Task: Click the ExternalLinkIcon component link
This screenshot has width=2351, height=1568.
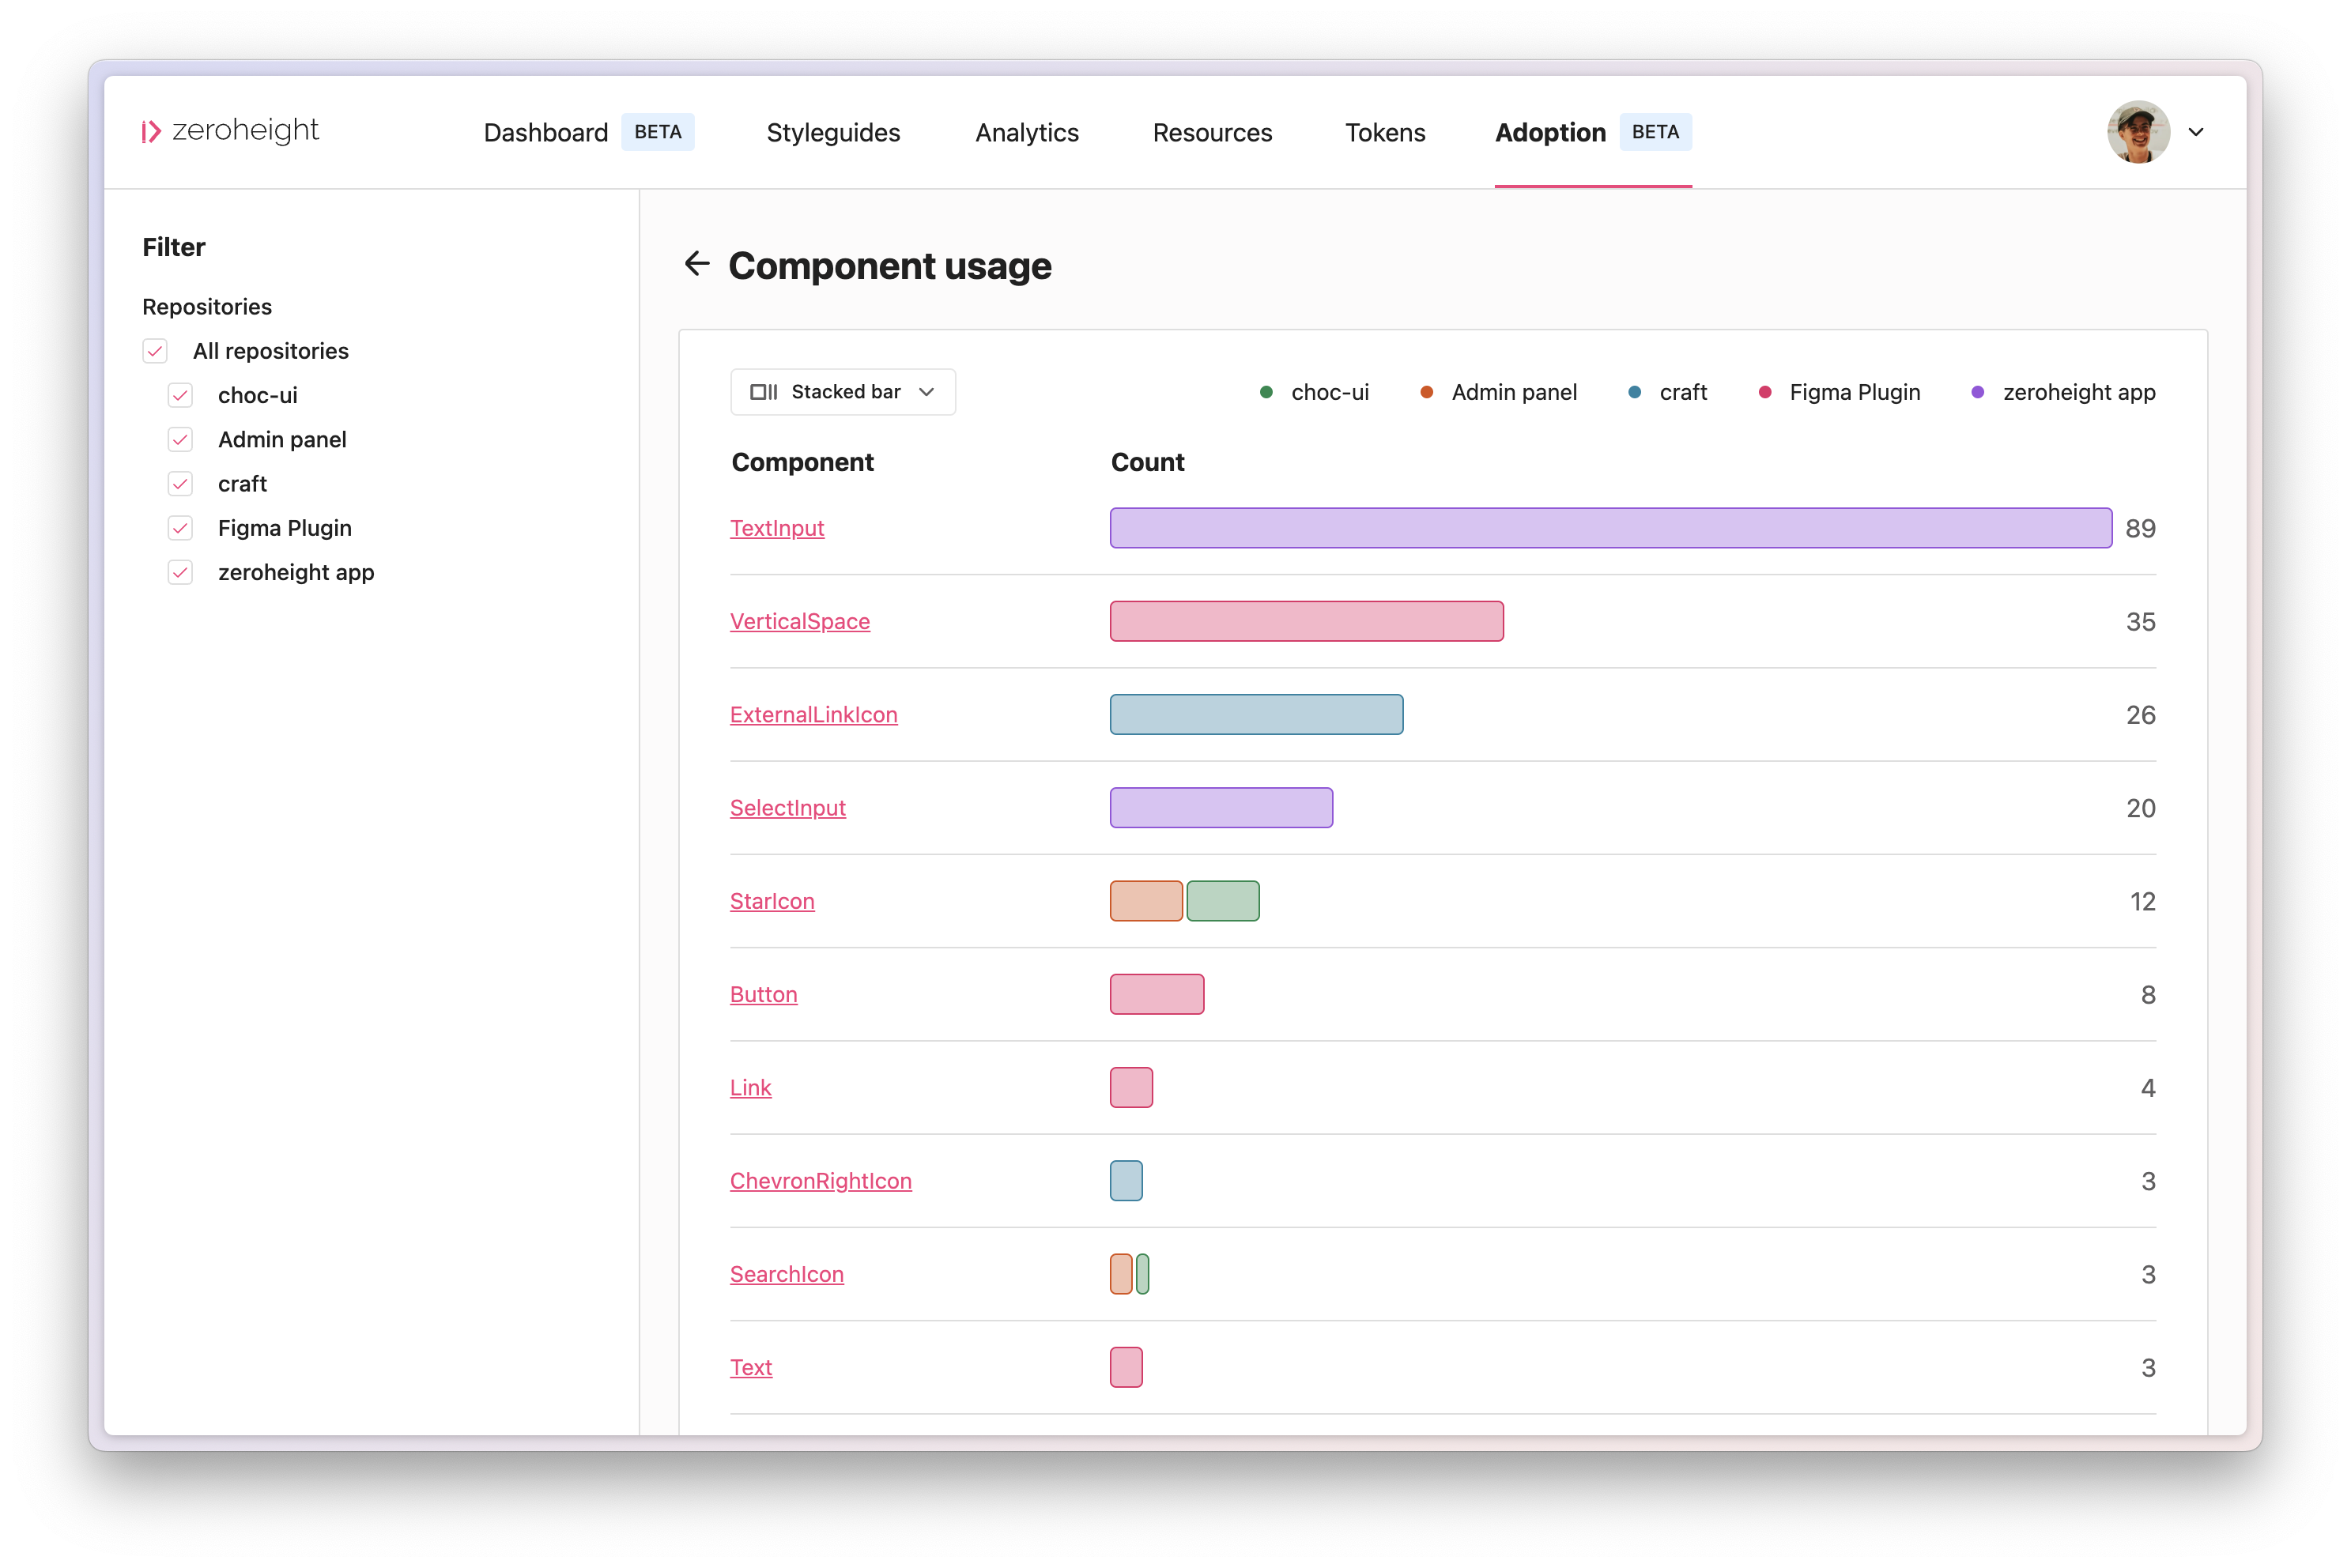Action: tap(814, 714)
